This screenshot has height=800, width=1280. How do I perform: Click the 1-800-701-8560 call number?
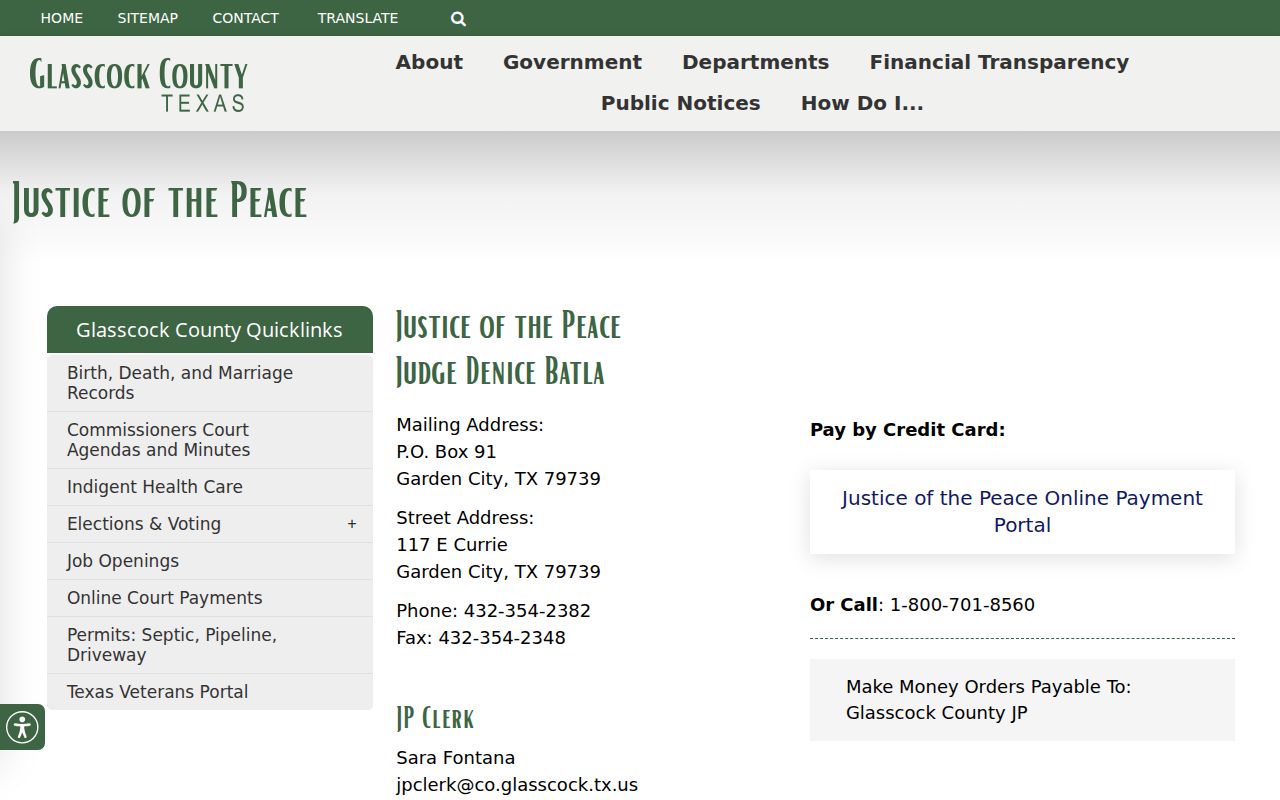[962, 605]
